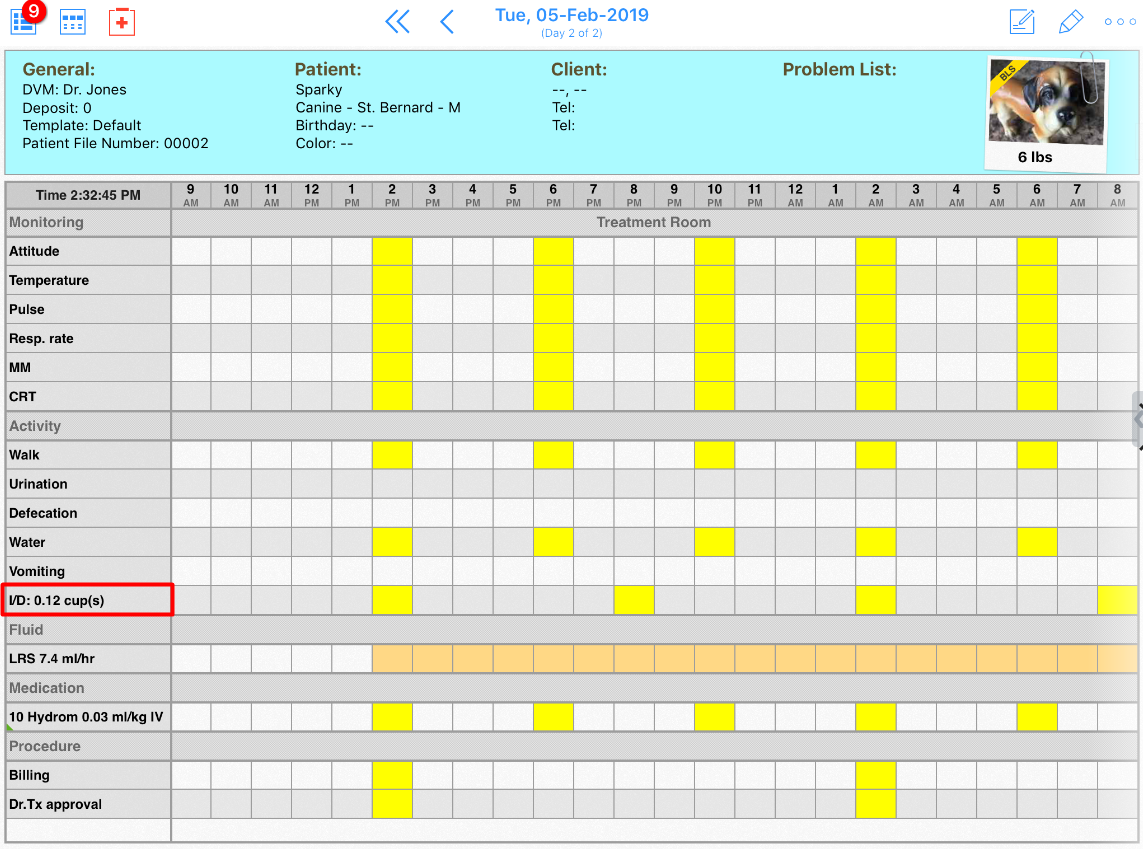This screenshot has height=849, width=1143.
Task: Tap the yellow Hydrom cell at 10 PM
Action: tap(714, 717)
